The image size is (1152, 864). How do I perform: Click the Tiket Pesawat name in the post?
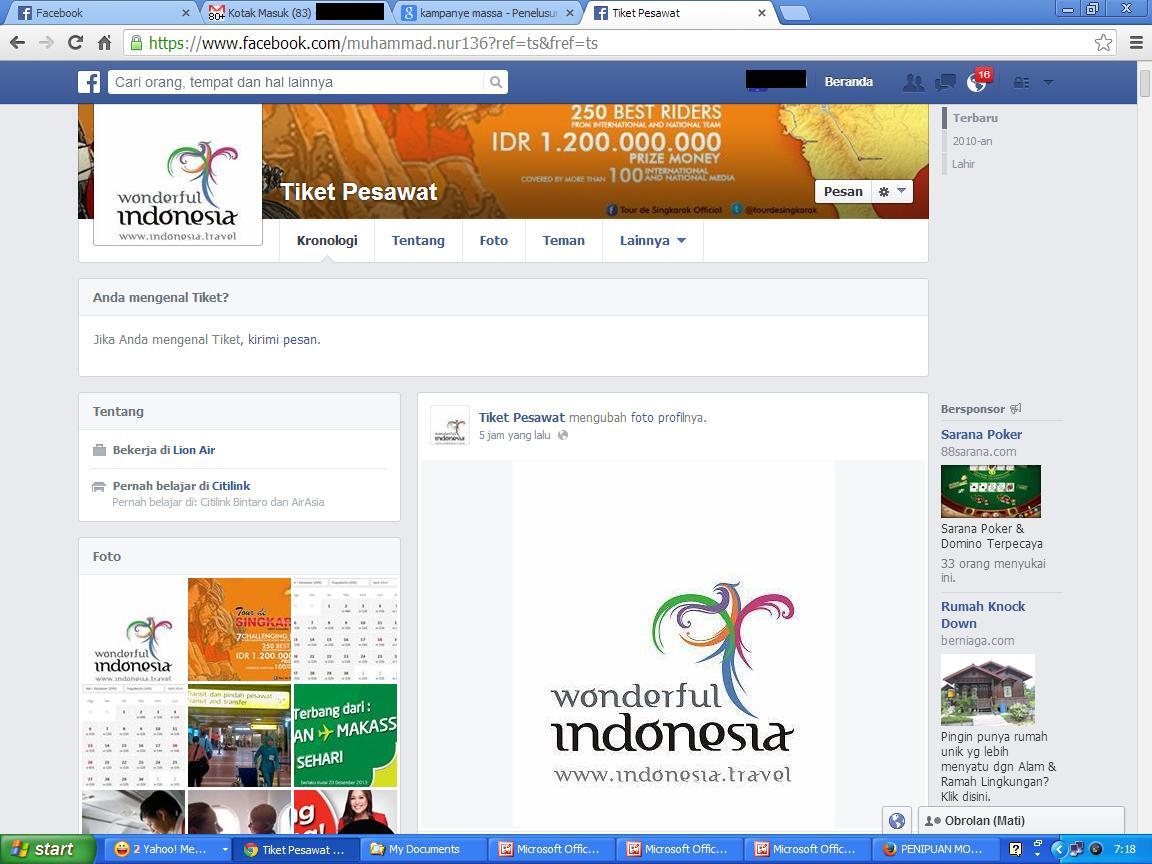pyautogui.click(x=522, y=417)
